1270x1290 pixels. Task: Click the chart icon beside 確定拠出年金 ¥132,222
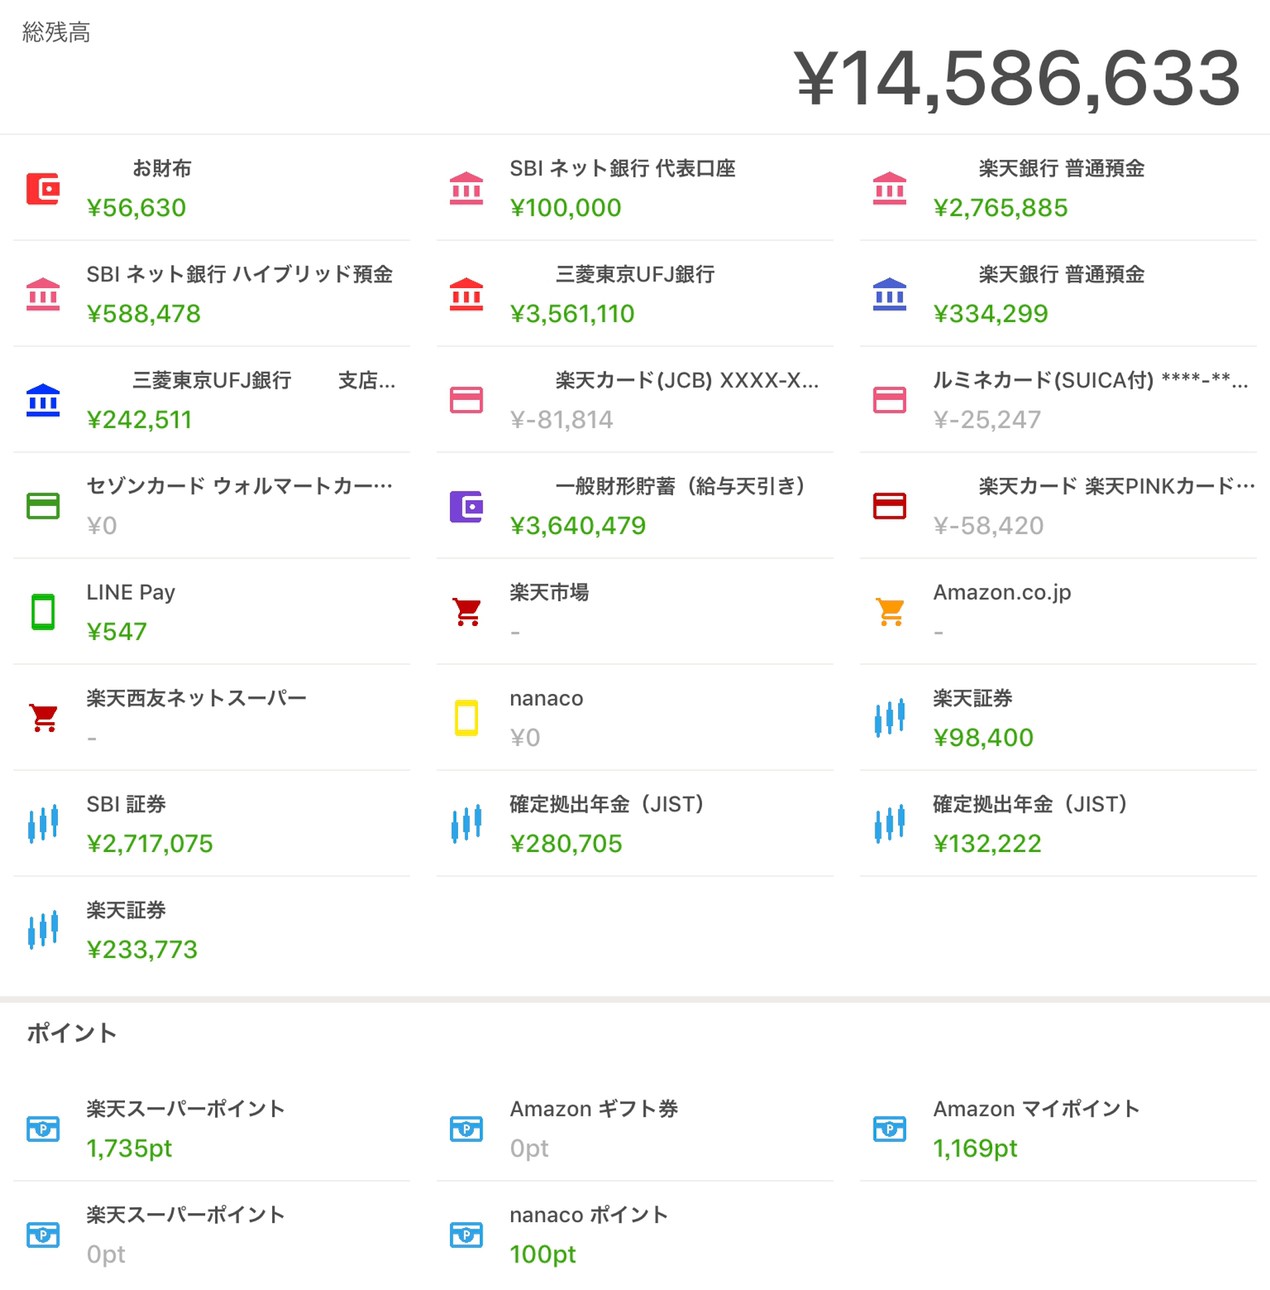tap(890, 824)
